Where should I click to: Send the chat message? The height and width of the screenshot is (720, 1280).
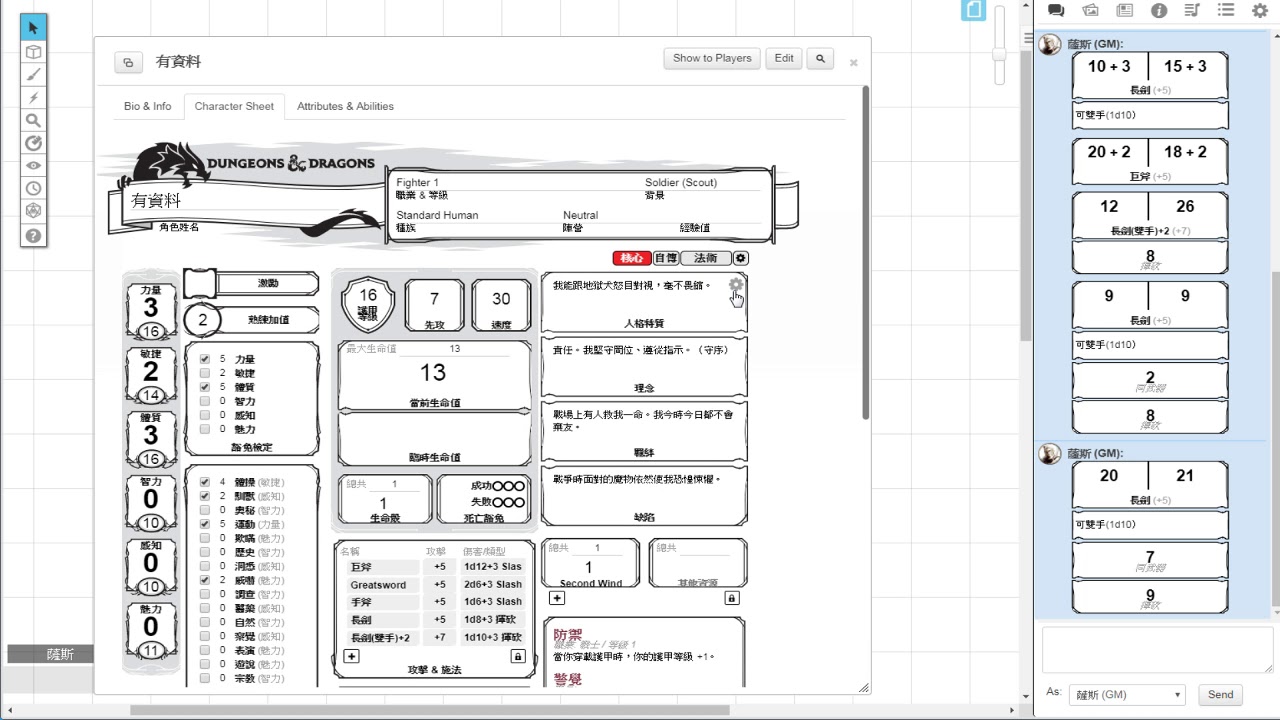(1221, 695)
